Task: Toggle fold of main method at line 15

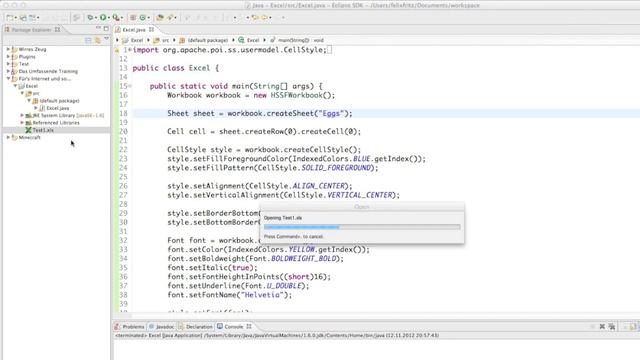Action: (130, 86)
